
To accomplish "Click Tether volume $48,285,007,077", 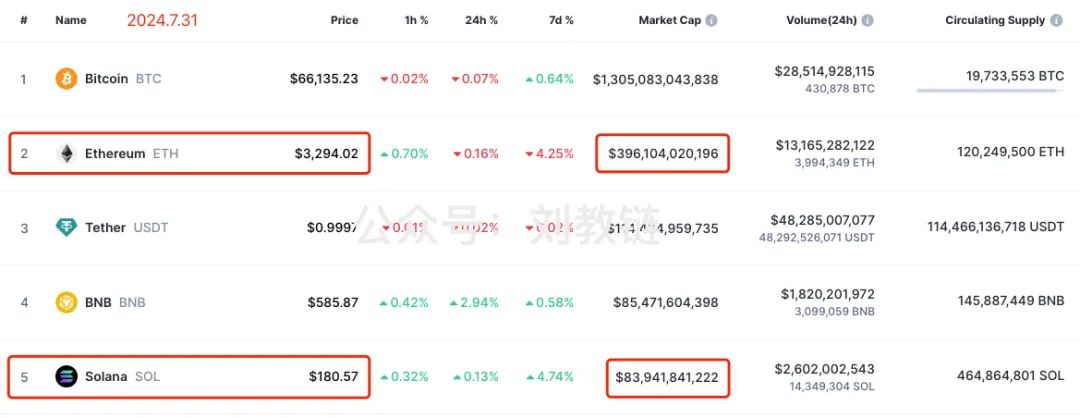I will (x=823, y=220).
